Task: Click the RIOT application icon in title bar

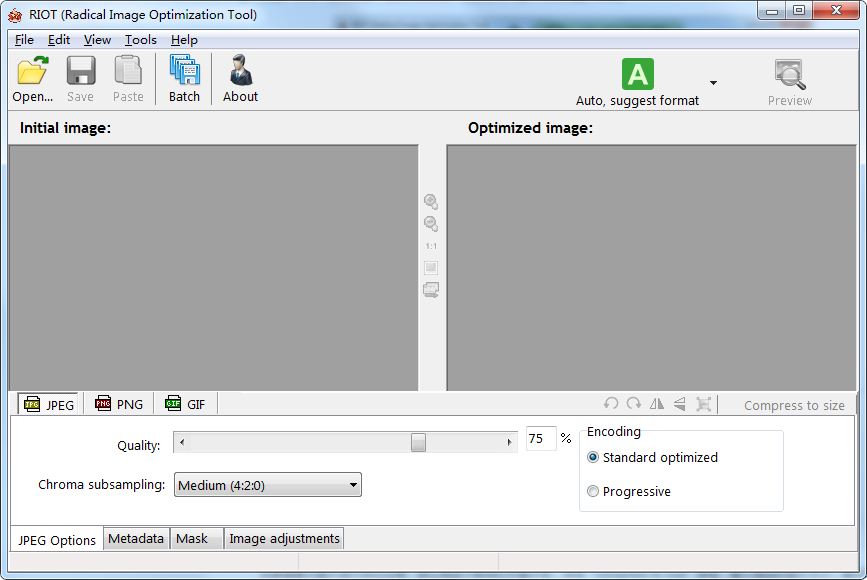Action: click(x=15, y=15)
